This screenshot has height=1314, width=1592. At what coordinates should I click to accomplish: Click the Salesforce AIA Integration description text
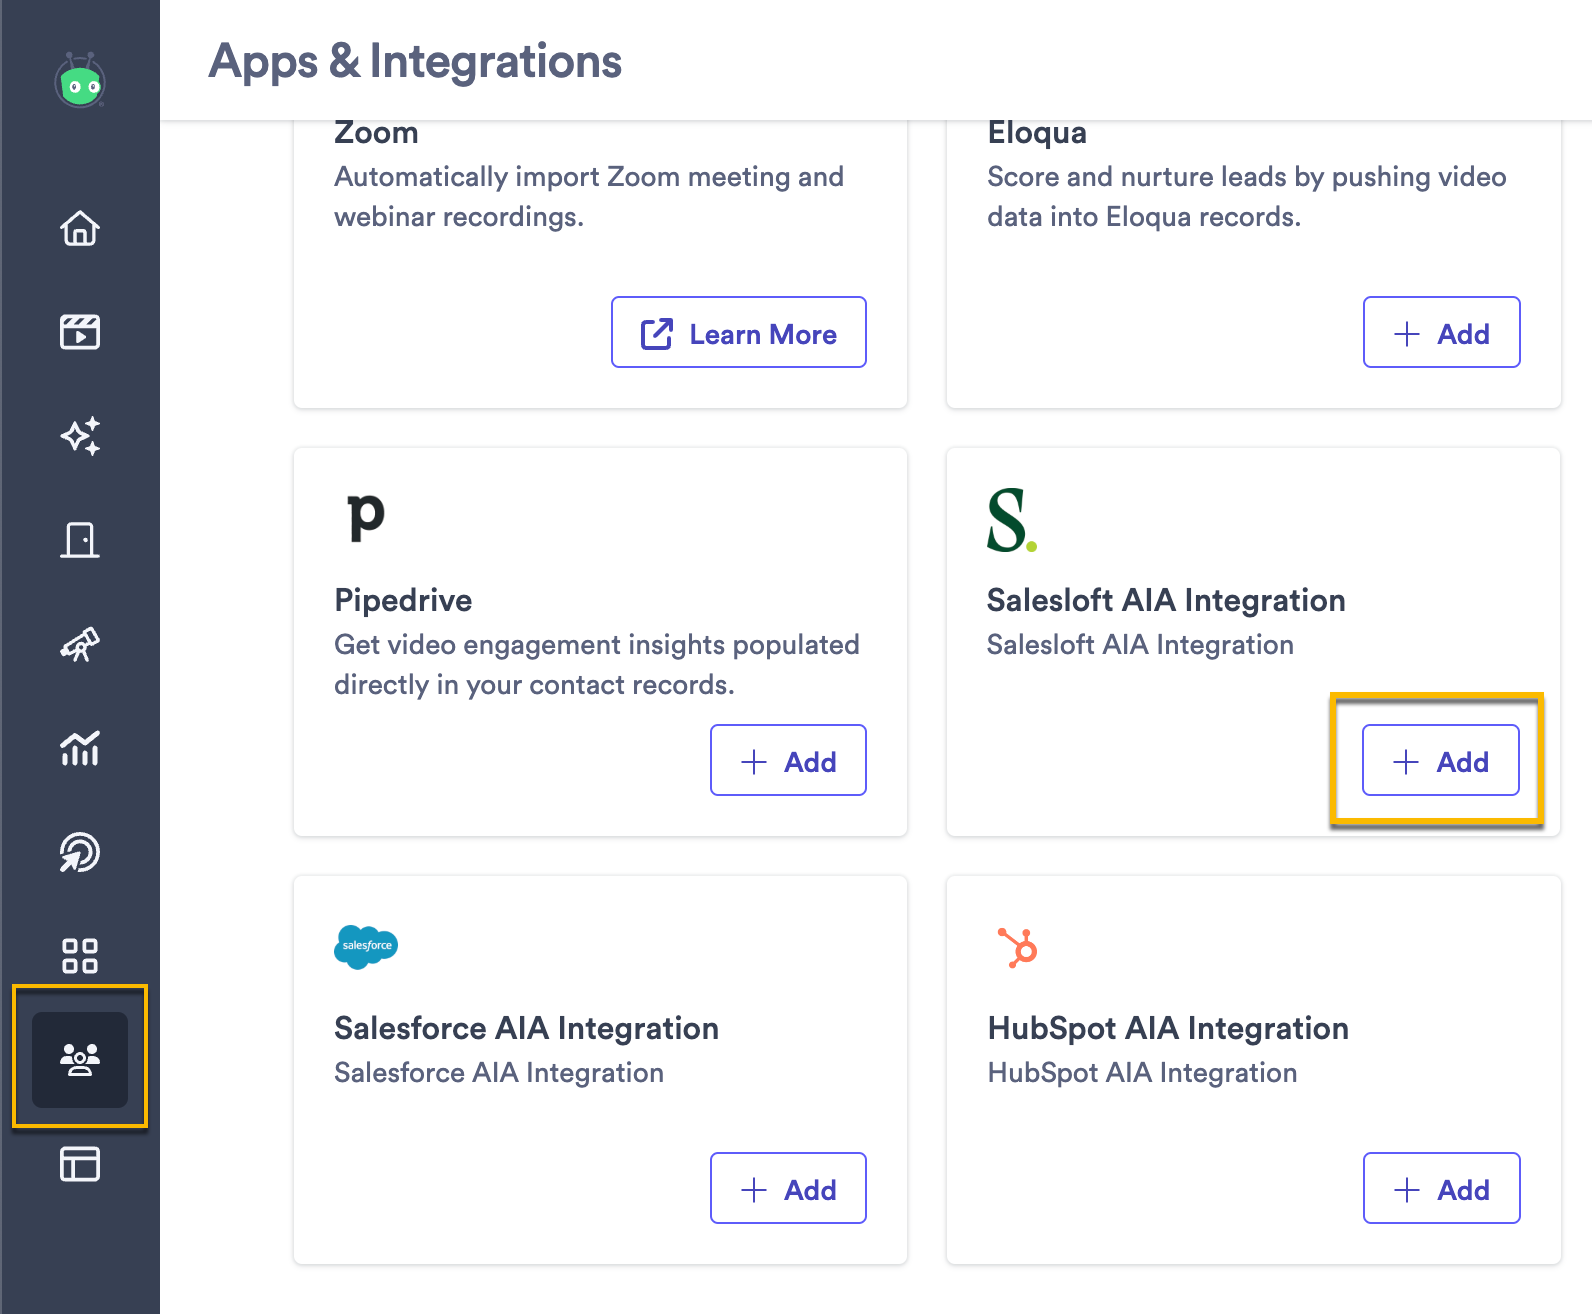coord(499,1072)
